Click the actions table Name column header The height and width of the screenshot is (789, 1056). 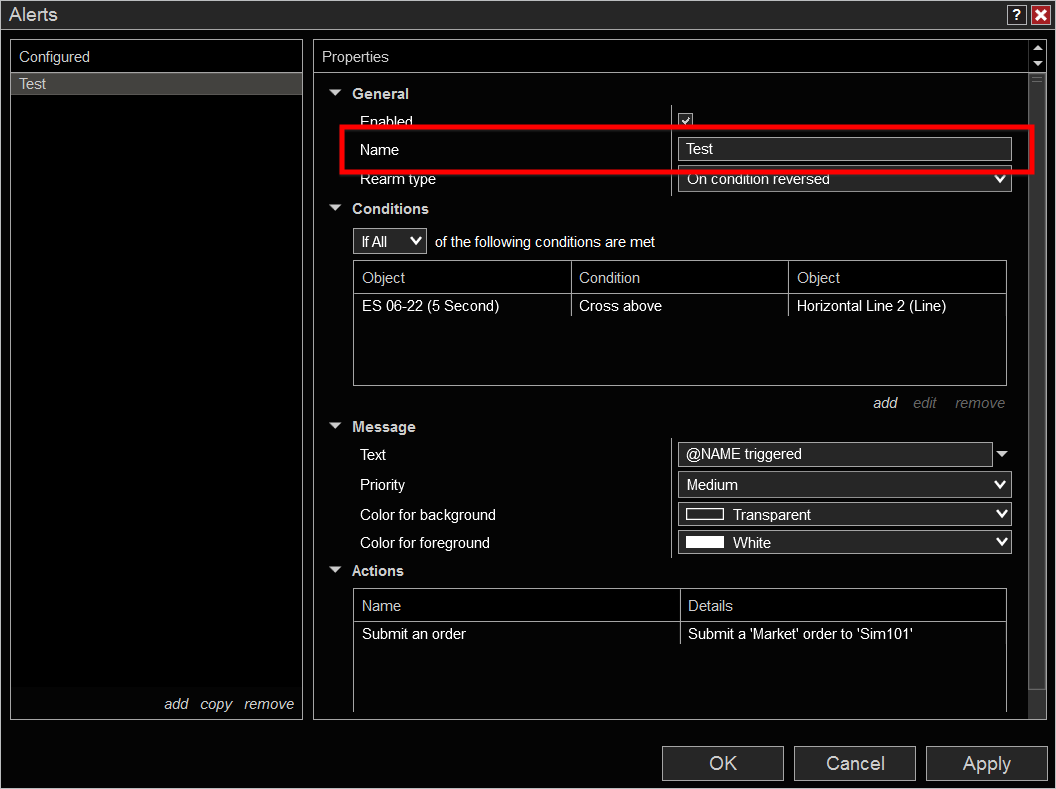pos(517,605)
